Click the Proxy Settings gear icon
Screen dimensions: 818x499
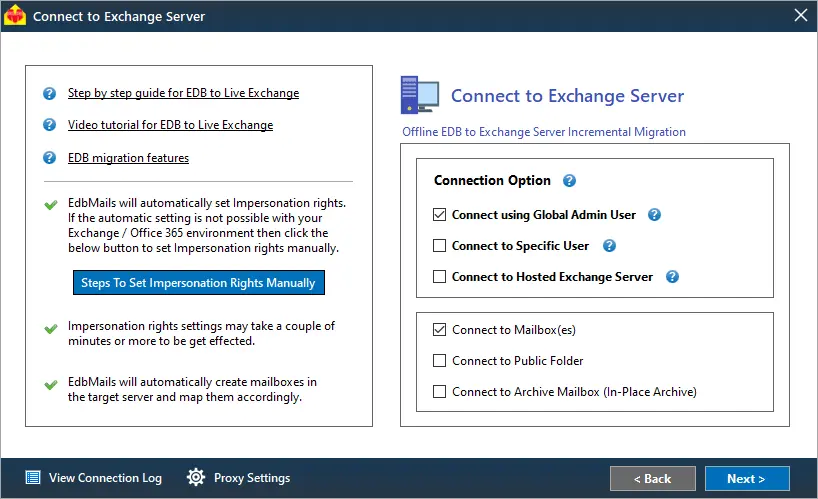196,477
